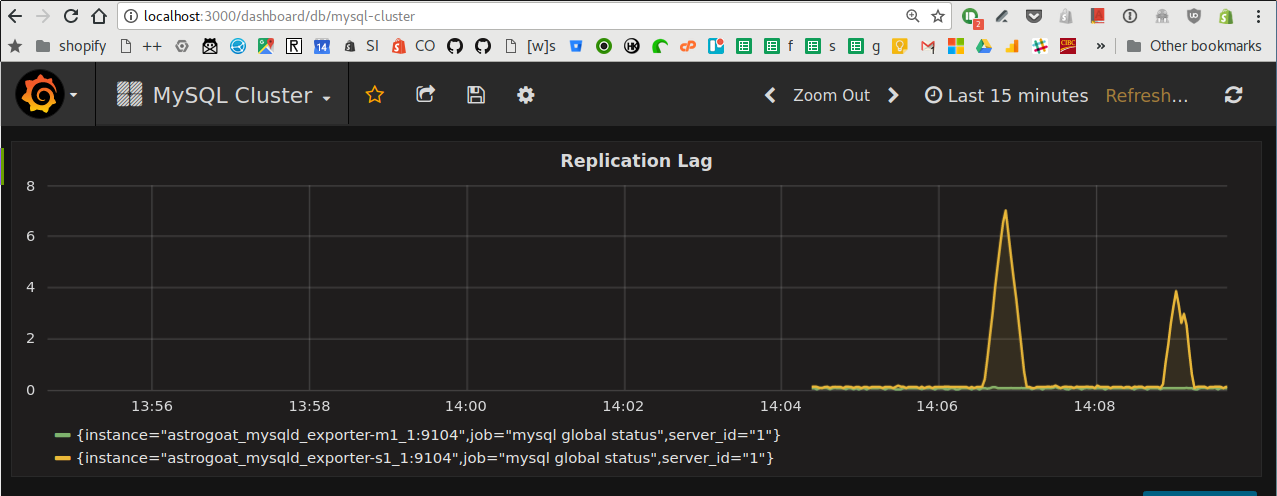The width and height of the screenshot is (1277, 496).
Task: Open the uBlock shield extension
Action: 1194,16
